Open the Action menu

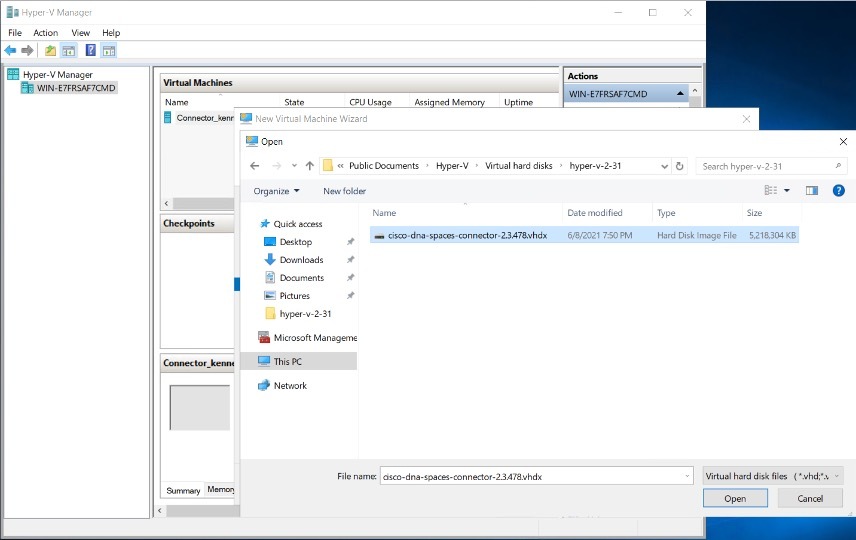pyautogui.click(x=46, y=33)
